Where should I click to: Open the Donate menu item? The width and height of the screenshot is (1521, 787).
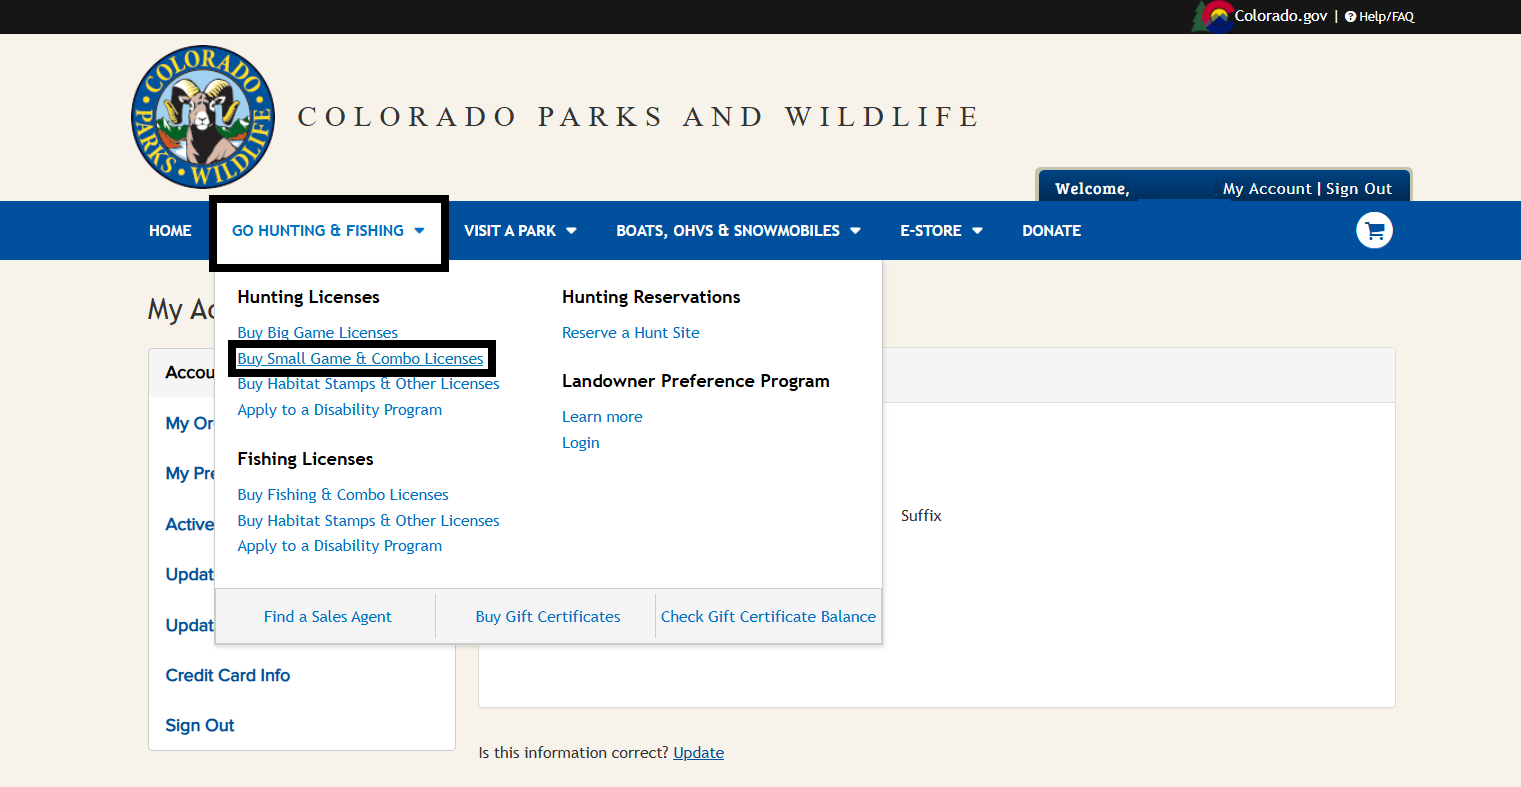click(x=1051, y=231)
